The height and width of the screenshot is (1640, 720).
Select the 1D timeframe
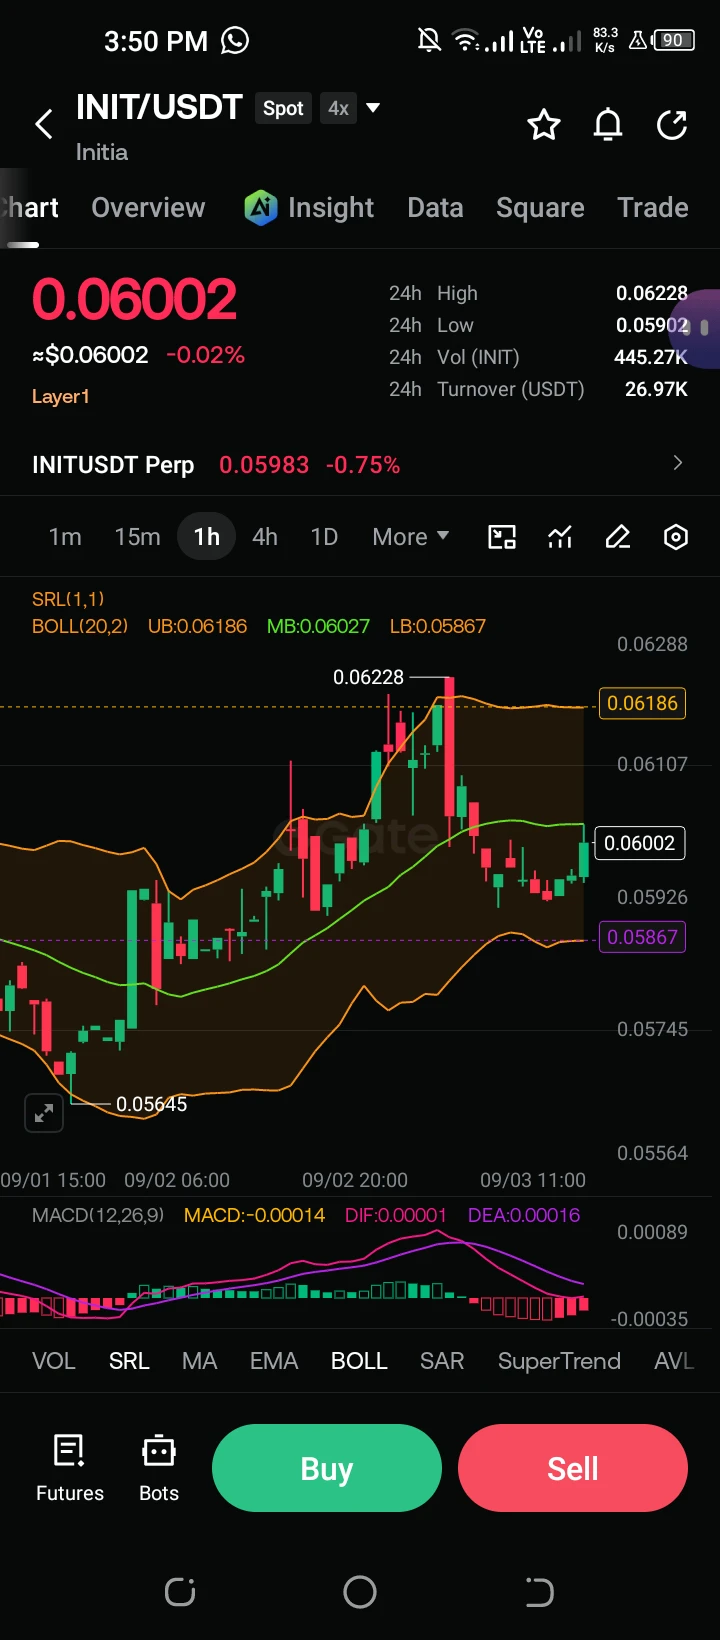324,537
